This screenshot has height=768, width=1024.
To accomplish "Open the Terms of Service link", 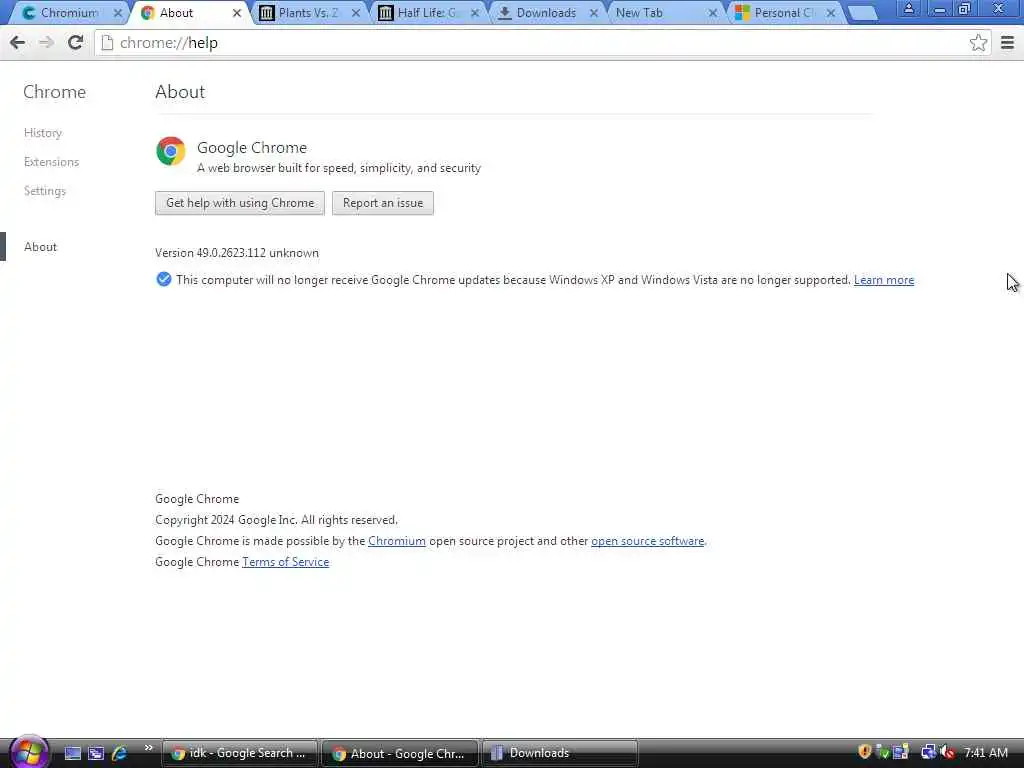I will 285,562.
